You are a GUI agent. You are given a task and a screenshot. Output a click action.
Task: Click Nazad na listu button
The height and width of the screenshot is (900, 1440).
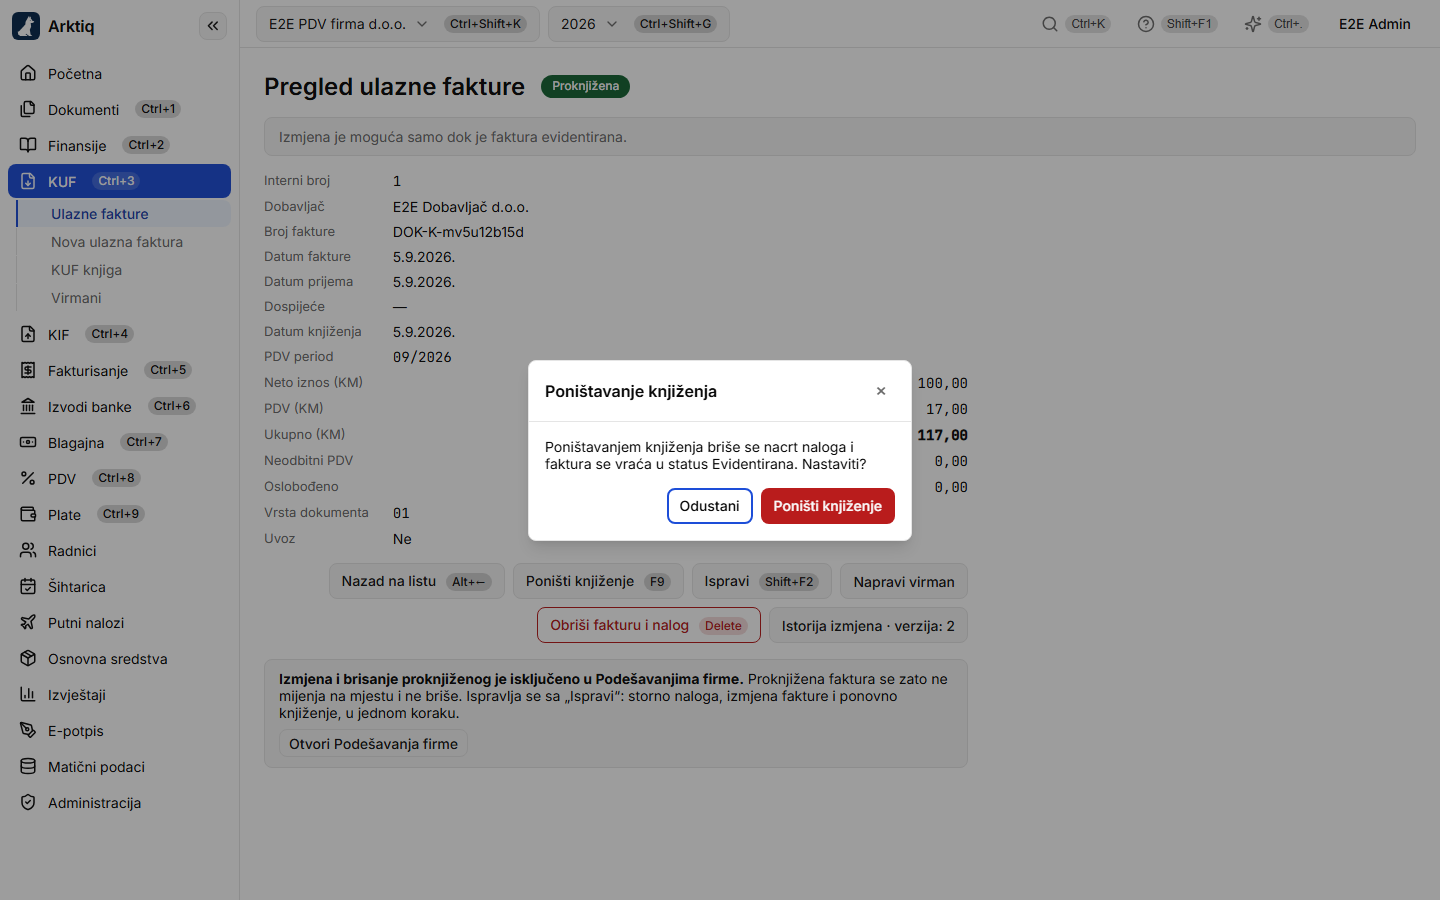pyautogui.click(x=417, y=581)
